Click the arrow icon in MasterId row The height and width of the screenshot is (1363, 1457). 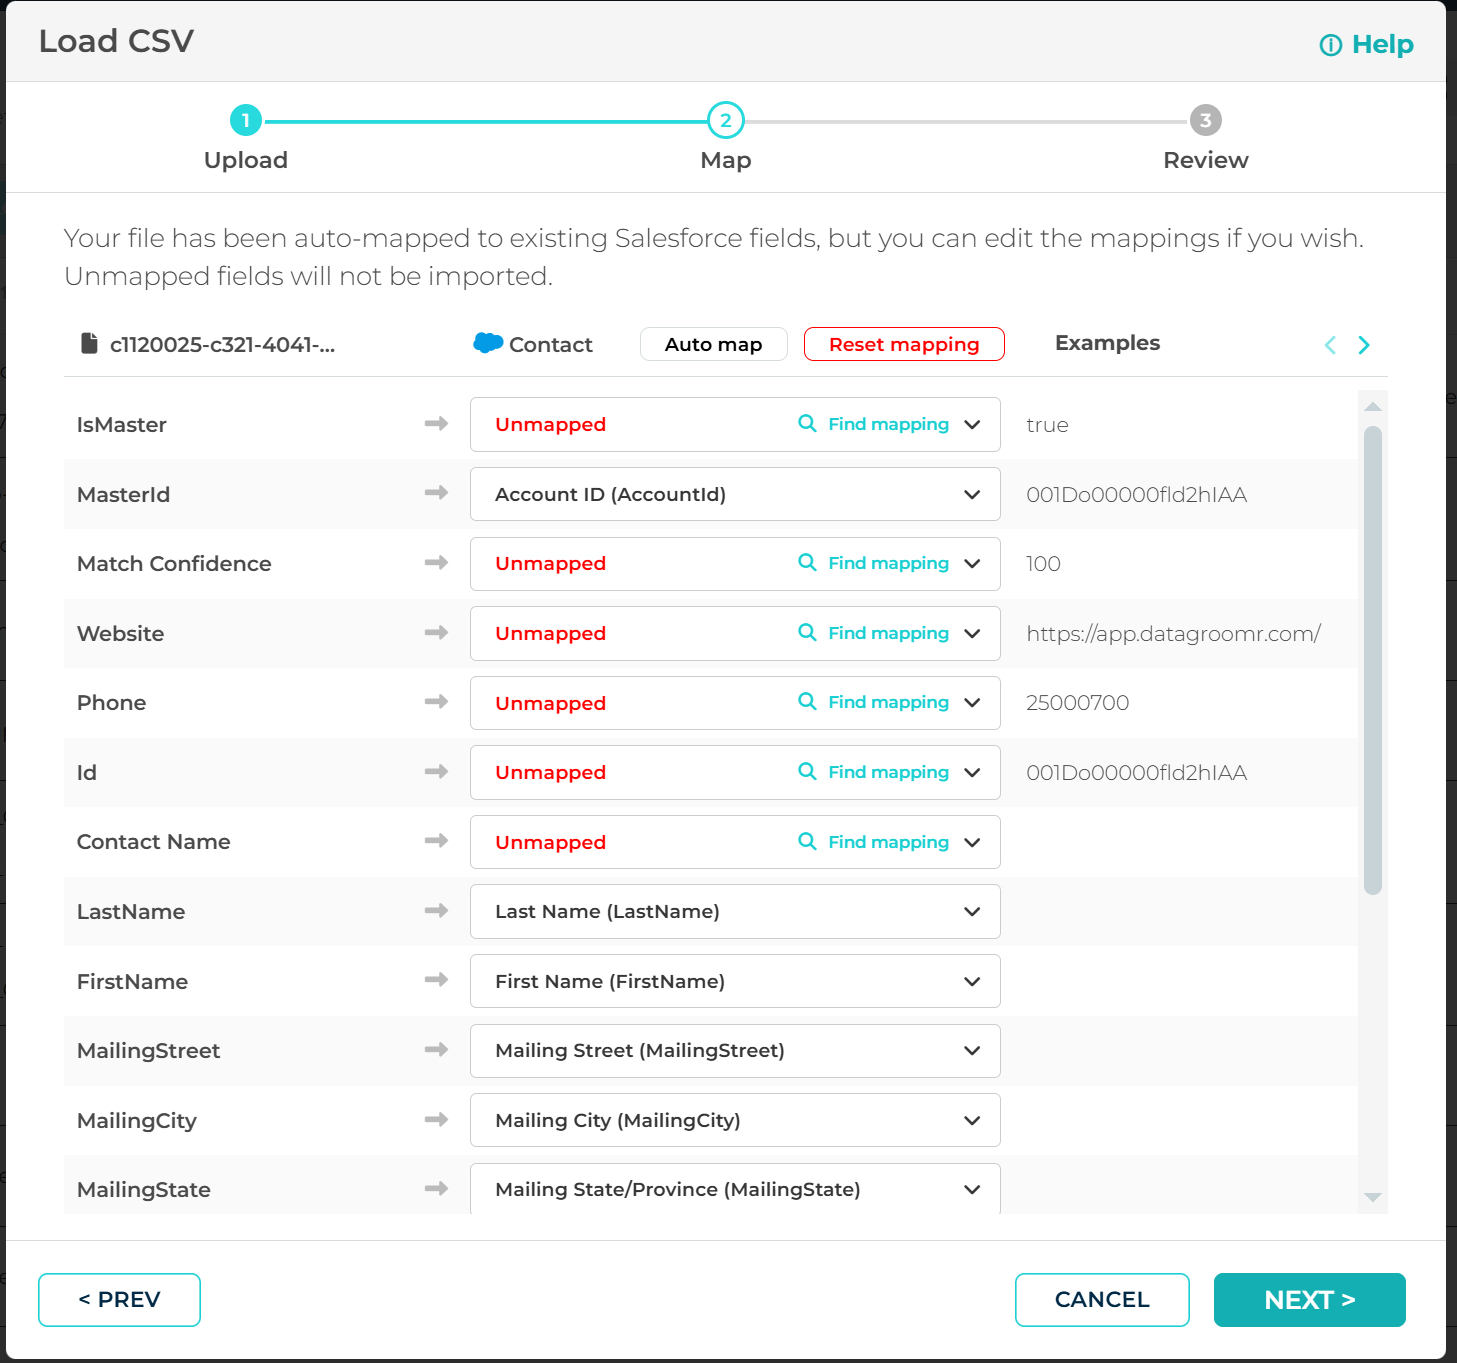click(x=436, y=493)
